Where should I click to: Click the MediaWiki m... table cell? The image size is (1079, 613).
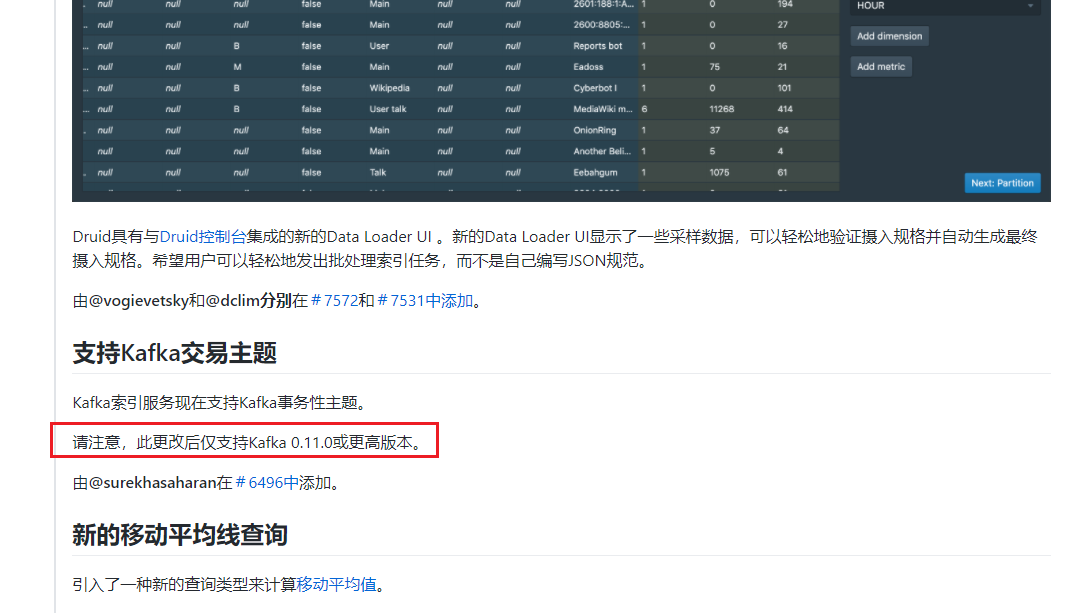click(602, 109)
